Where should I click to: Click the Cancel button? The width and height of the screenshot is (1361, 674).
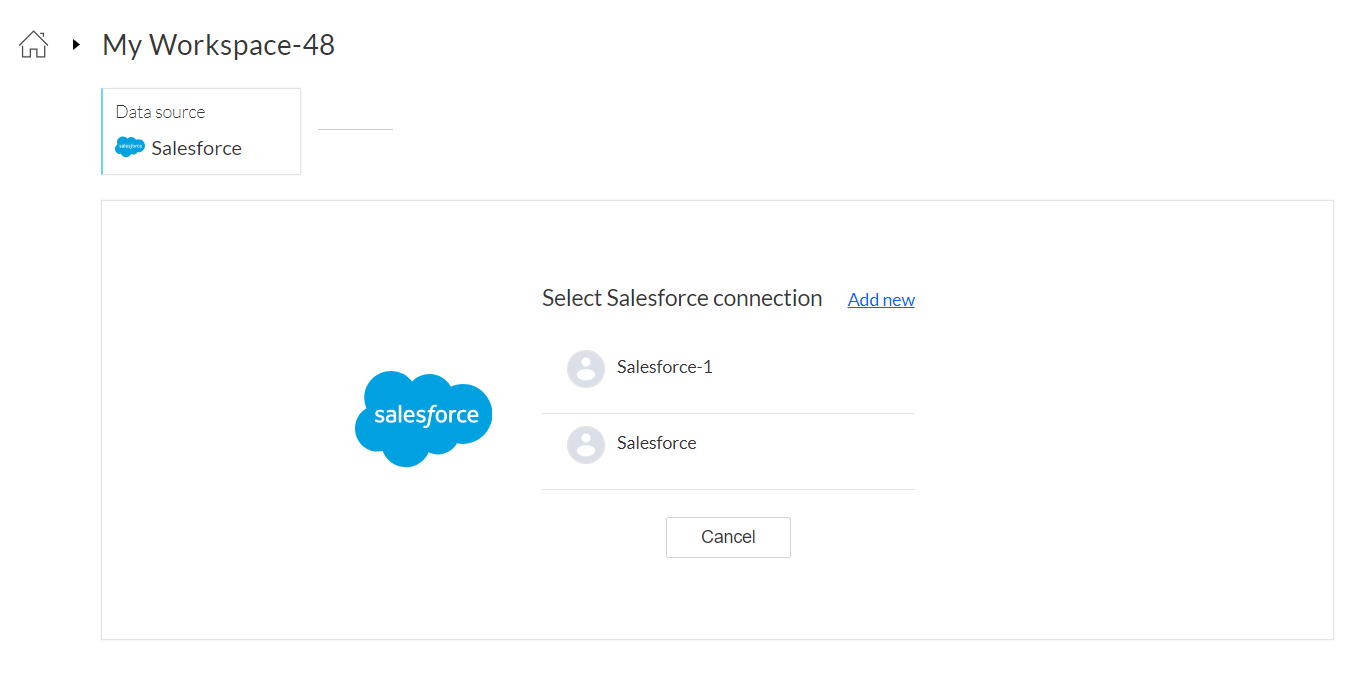(728, 537)
